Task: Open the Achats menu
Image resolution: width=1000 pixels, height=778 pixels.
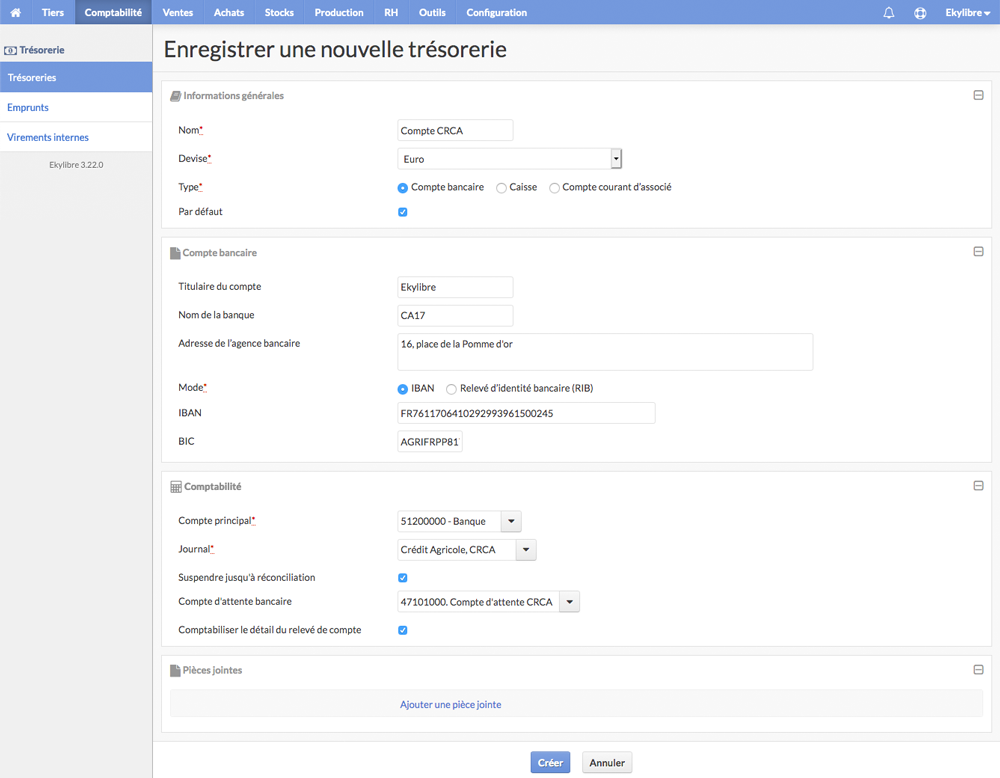Action: click(229, 12)
